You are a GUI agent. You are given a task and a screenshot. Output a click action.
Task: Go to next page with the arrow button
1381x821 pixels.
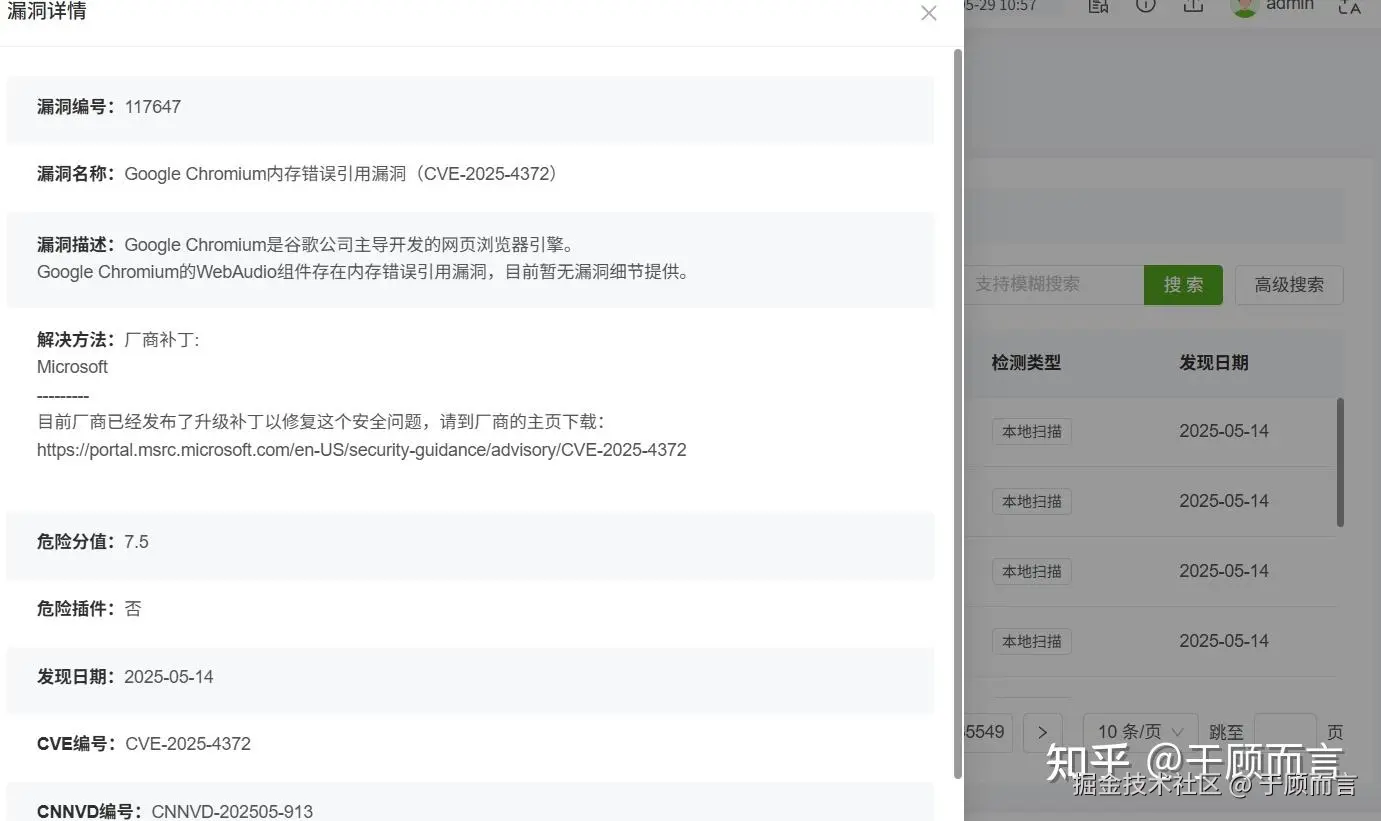1043,733
